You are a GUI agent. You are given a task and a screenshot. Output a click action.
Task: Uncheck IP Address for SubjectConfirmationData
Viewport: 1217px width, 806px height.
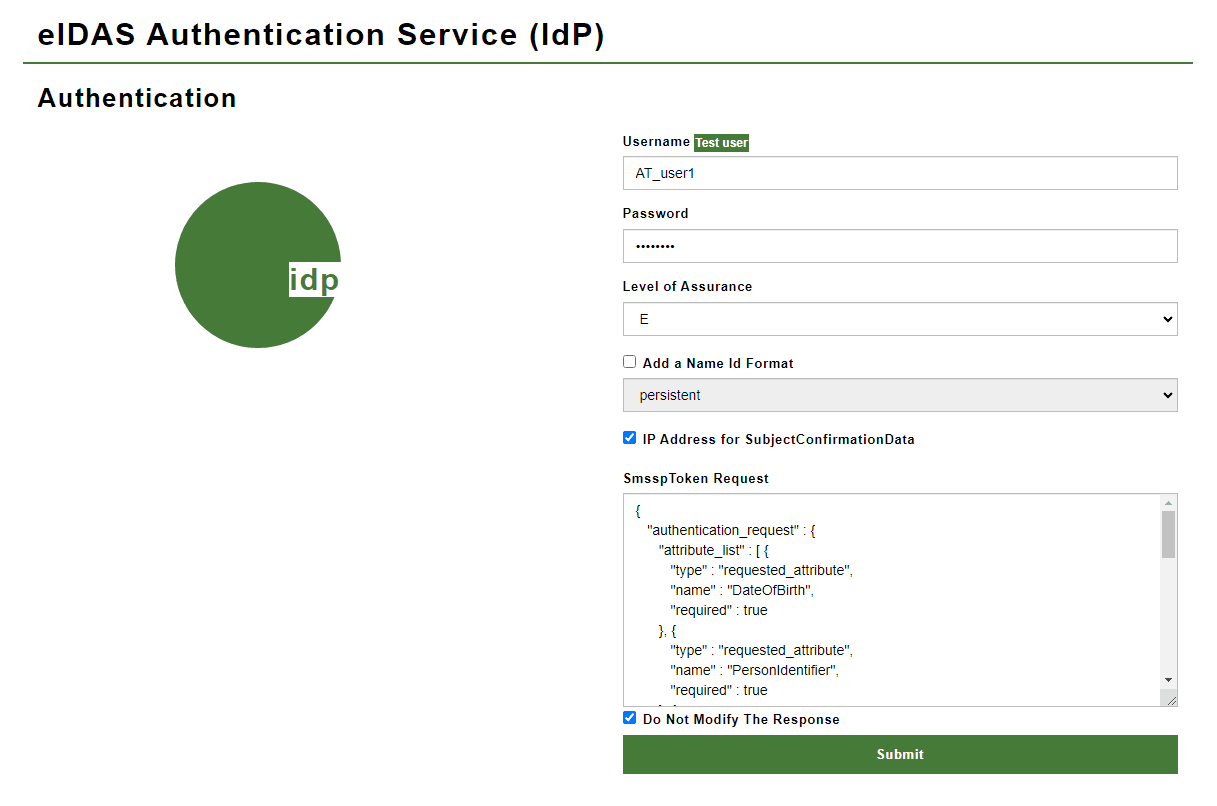(630, 438)
